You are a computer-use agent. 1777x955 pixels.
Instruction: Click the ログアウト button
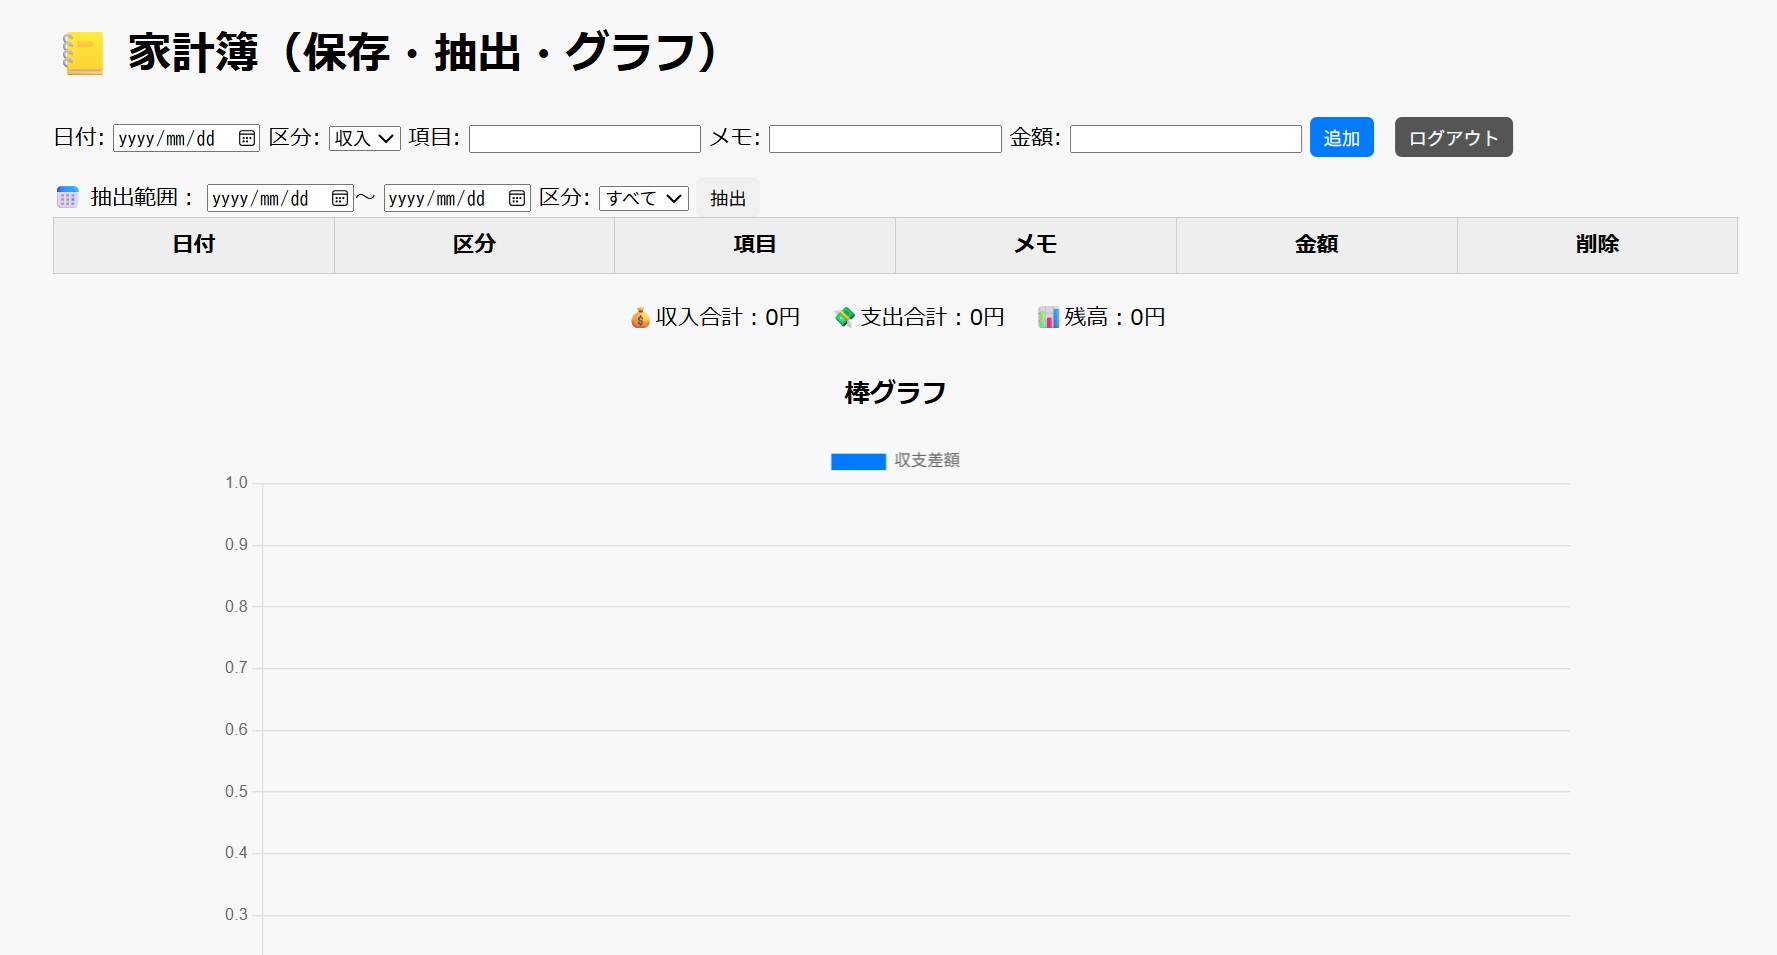click(x=1453, y=138)
